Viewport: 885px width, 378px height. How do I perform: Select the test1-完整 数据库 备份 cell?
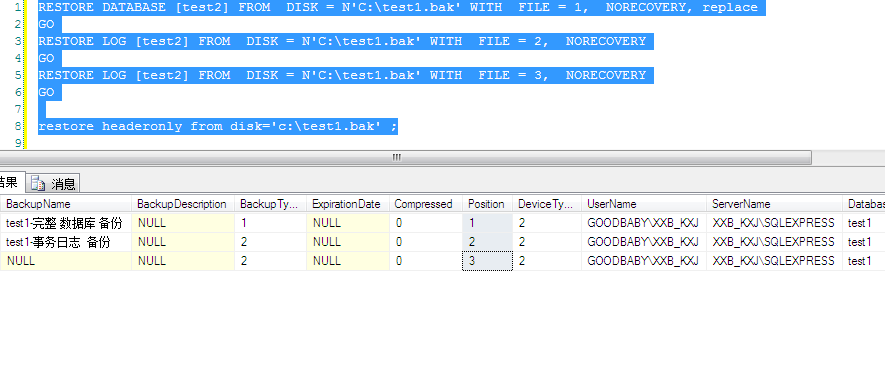(66, 223)
